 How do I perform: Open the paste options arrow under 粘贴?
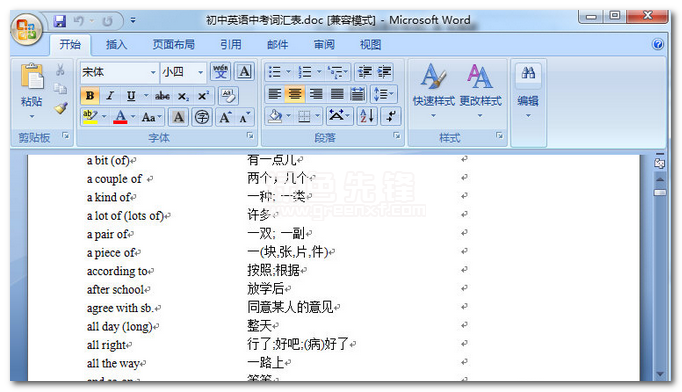(x=32, y=116)
